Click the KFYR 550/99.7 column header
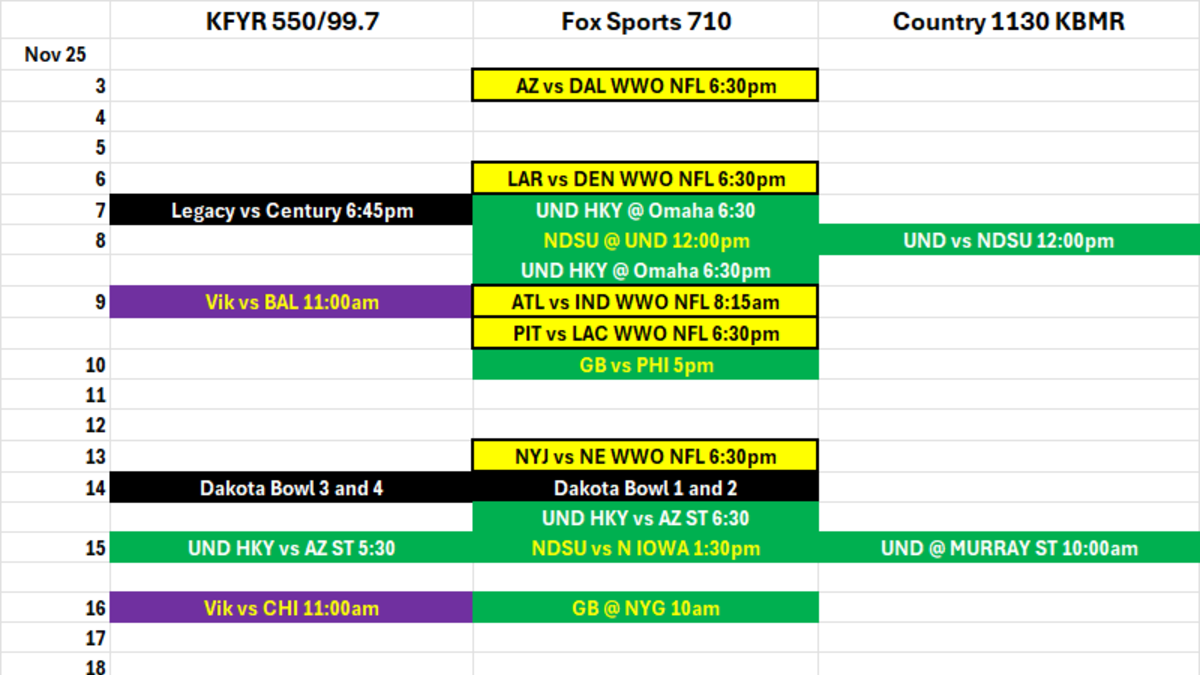 click(291, 21)
